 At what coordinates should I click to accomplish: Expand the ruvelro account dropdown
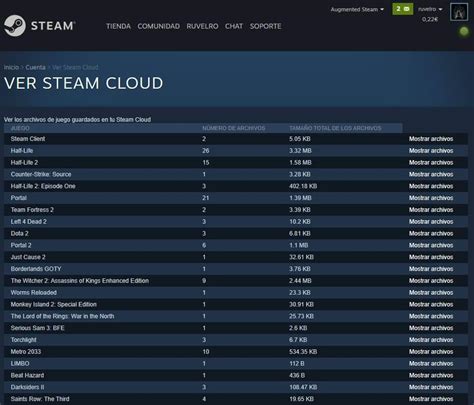[430, 9]
